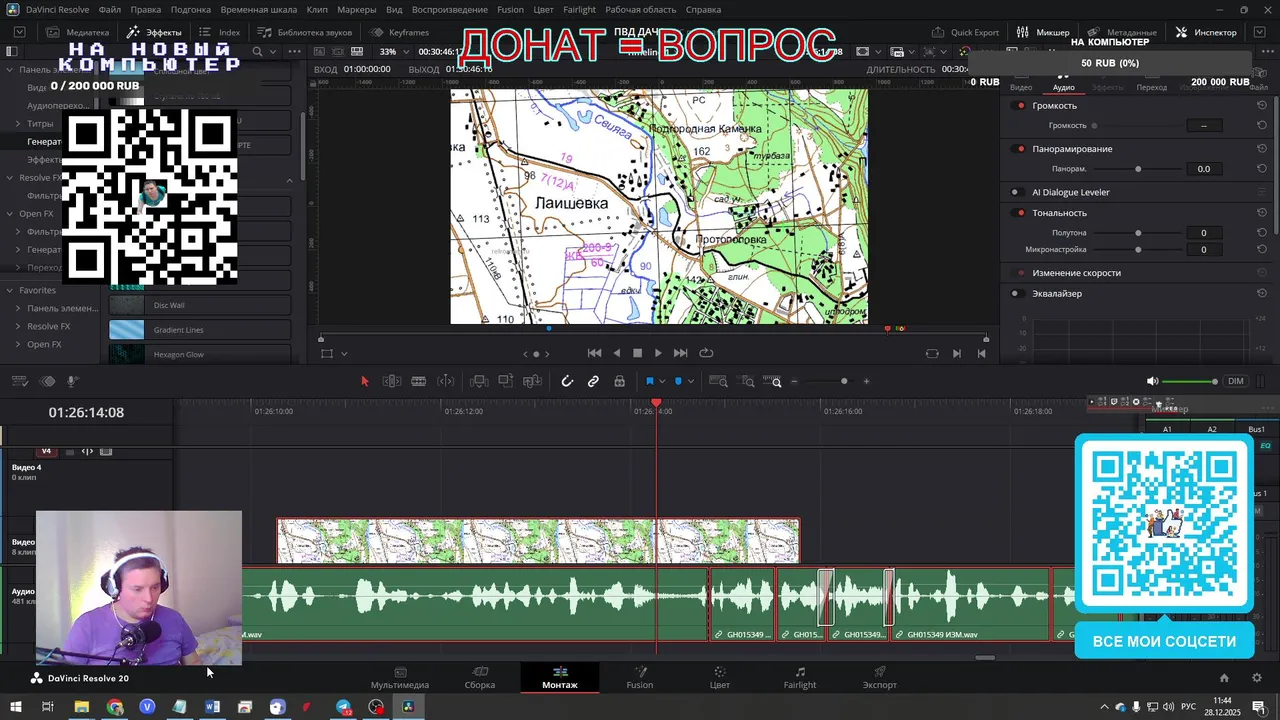The width and height of the screenshot is (1280, 720).
Task: Open the Keyframes panel
Action: coord(400,32)
